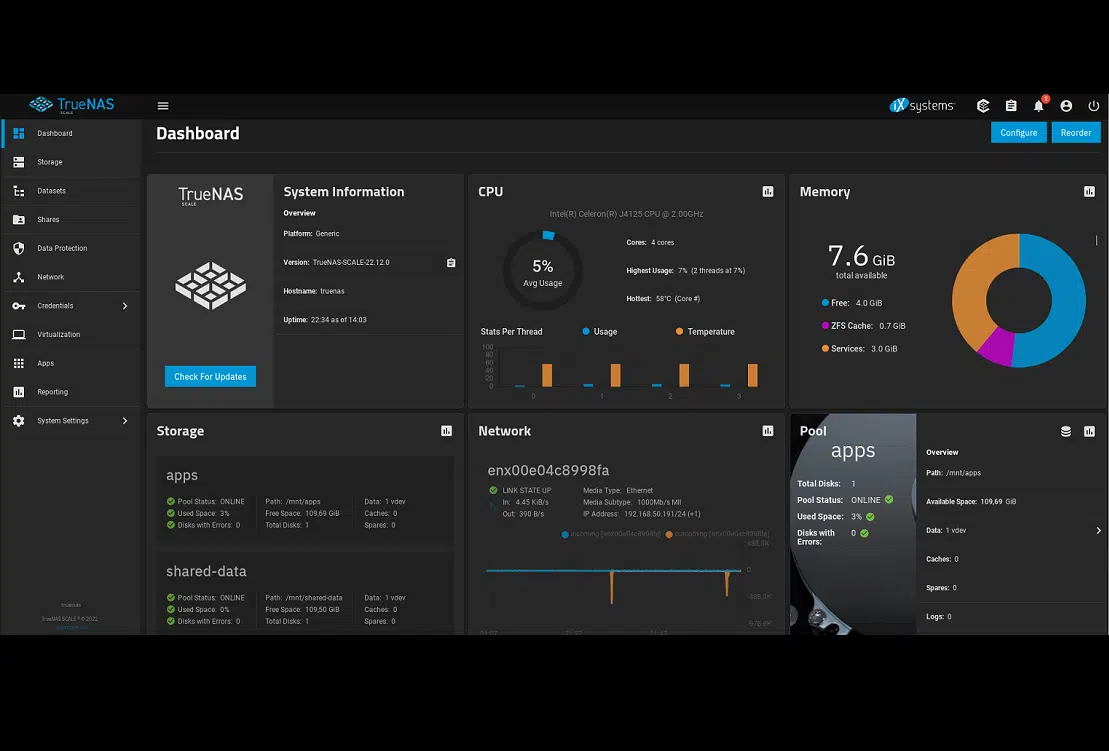The image size is (1109, 751).
Task: Click the blue Free memory legend dot
Action: (825, 303)
